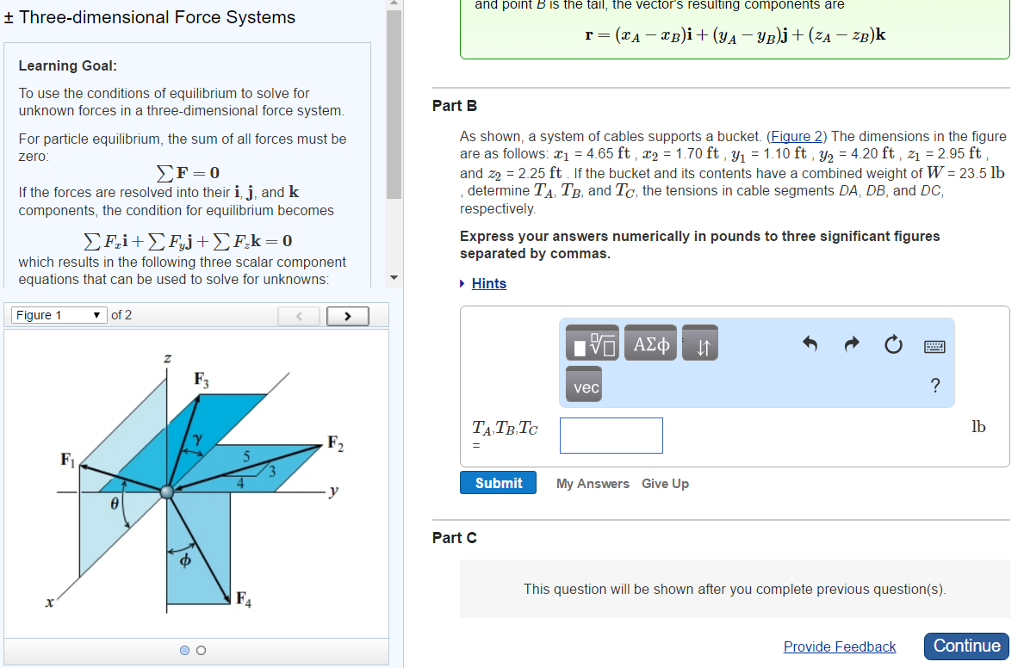Image resolution: width=1024 pixels, height=668 pixels.
Task: Open the Figure 1 dropdown selector
Action: pos(55,313)
